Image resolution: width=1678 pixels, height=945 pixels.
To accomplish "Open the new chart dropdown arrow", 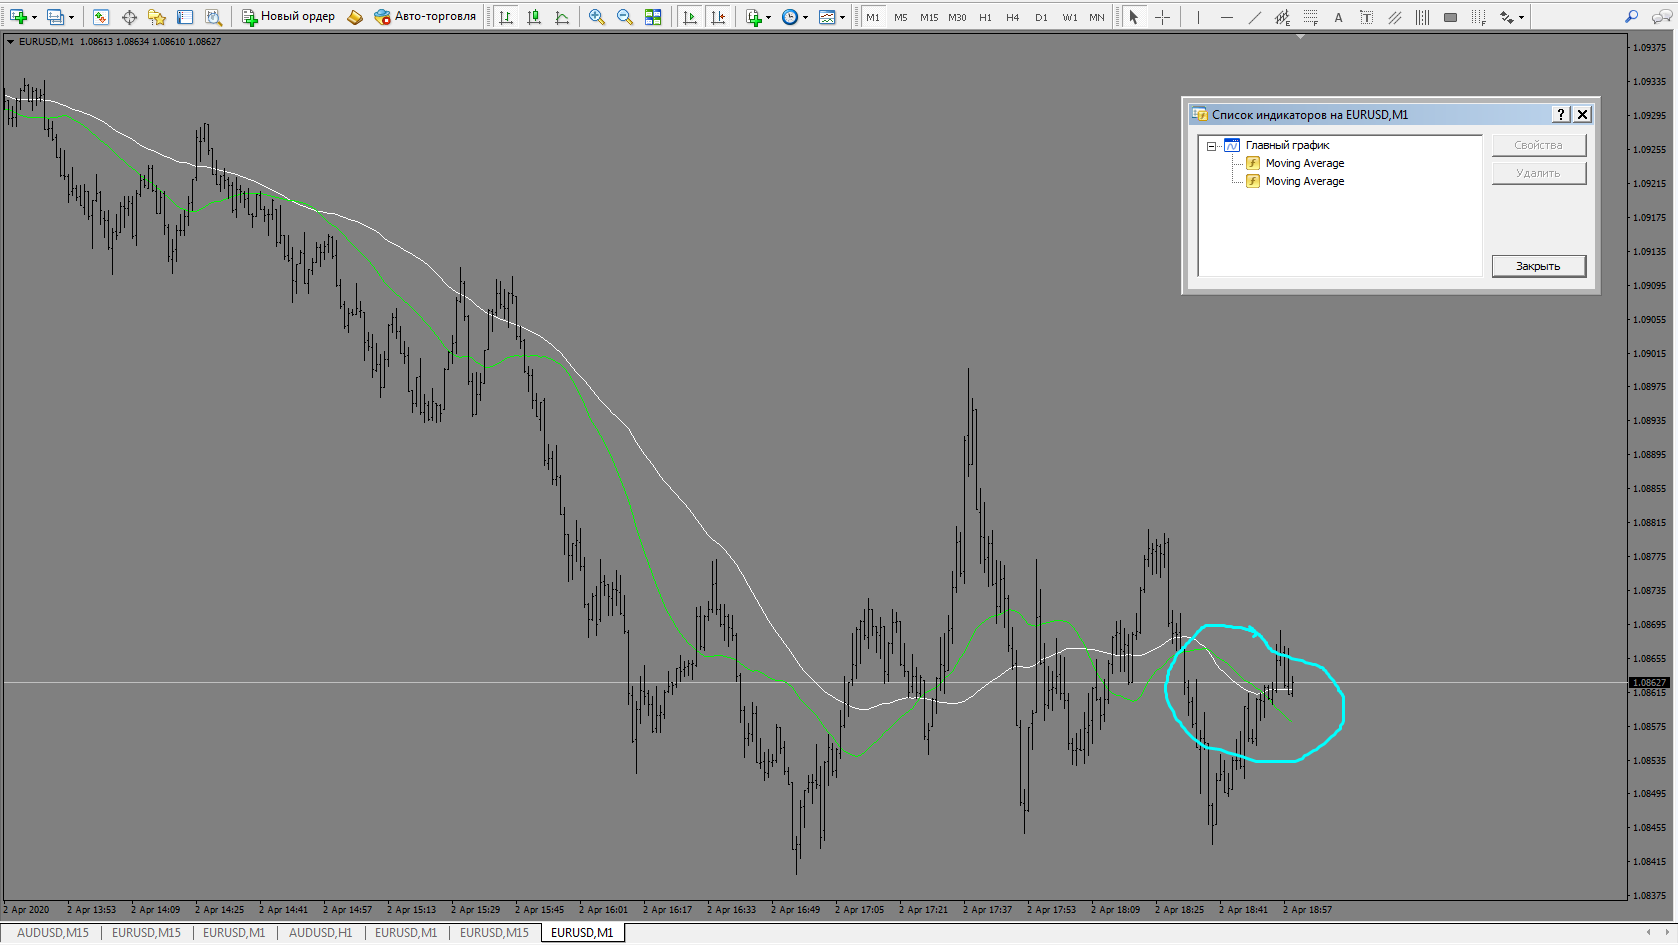I will click(34, 17).
